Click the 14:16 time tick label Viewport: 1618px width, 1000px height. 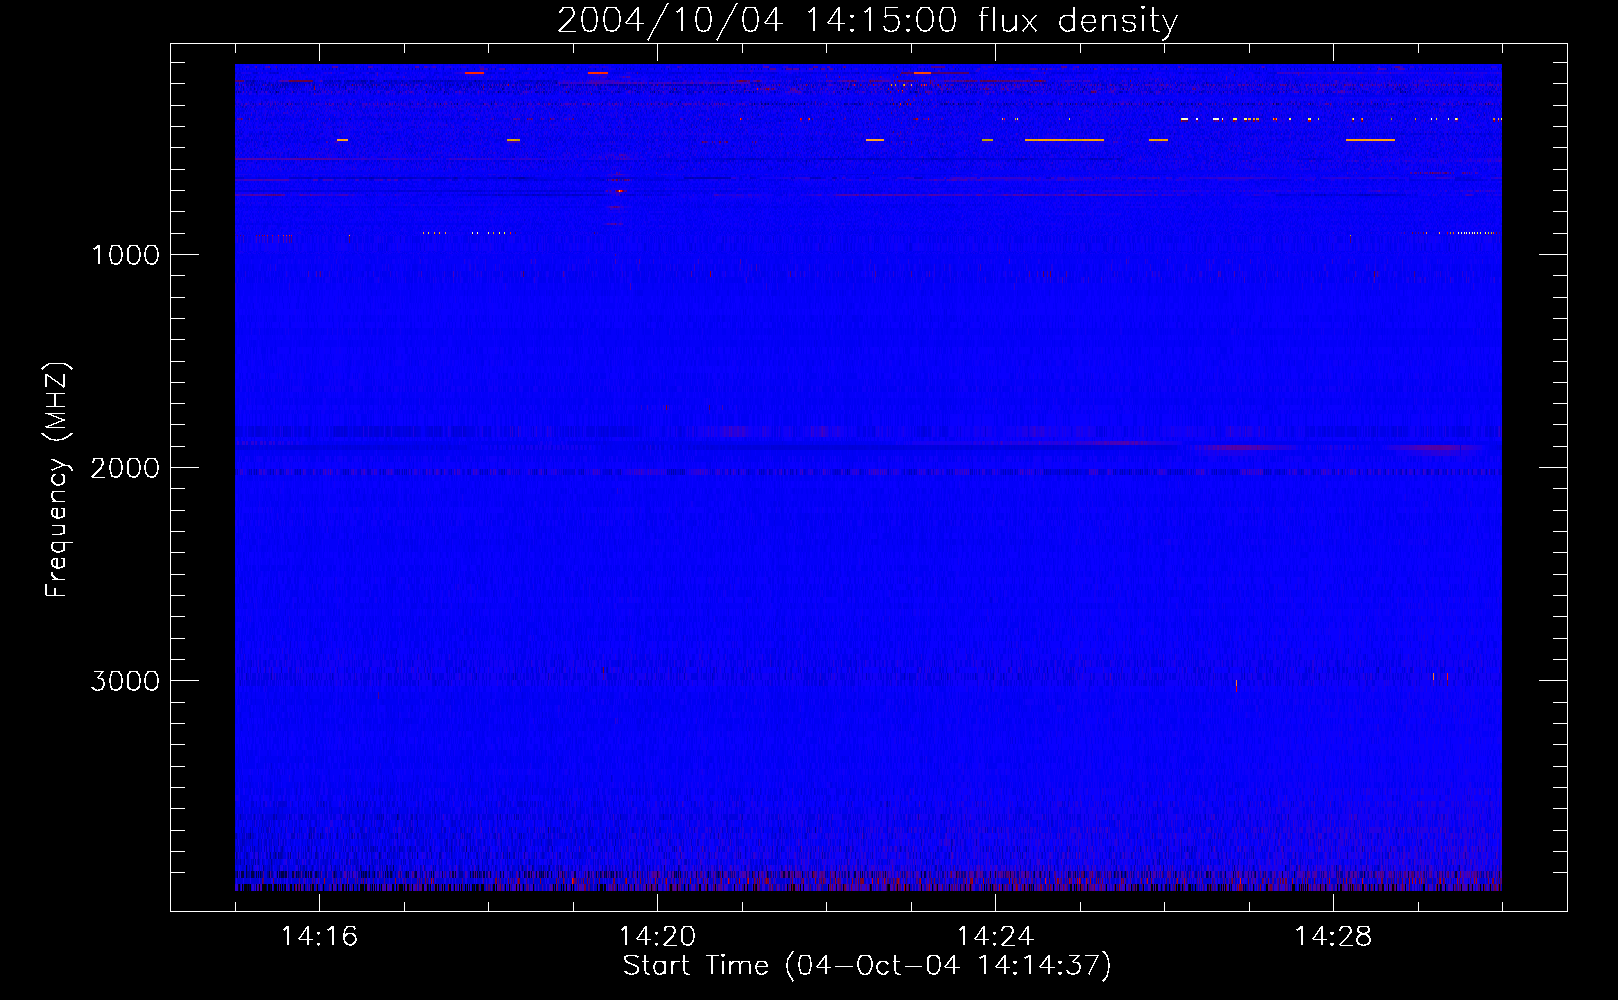319,937
